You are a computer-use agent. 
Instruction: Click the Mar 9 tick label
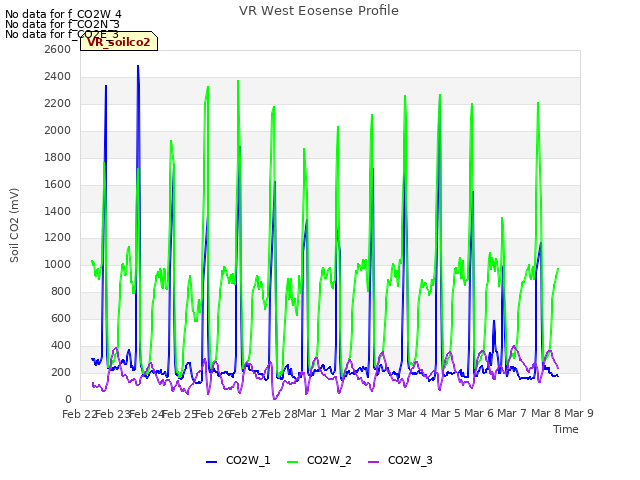(x=579, y=413)
